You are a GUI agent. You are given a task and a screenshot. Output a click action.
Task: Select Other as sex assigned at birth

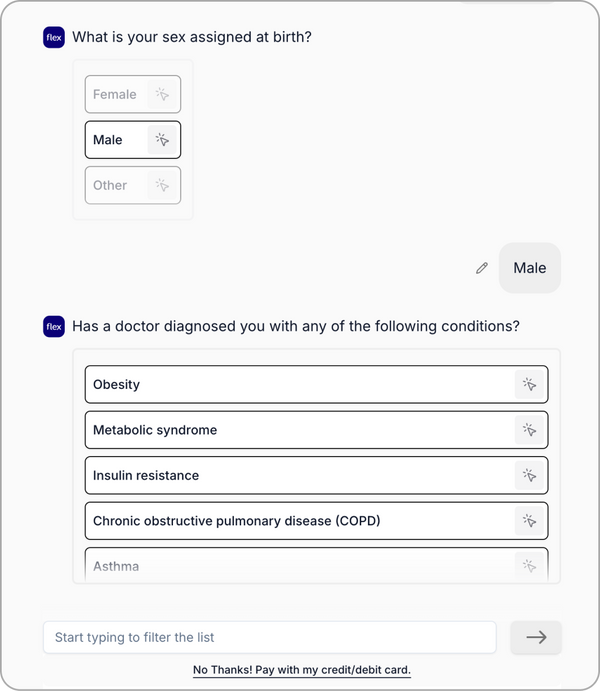click(110, 185)
